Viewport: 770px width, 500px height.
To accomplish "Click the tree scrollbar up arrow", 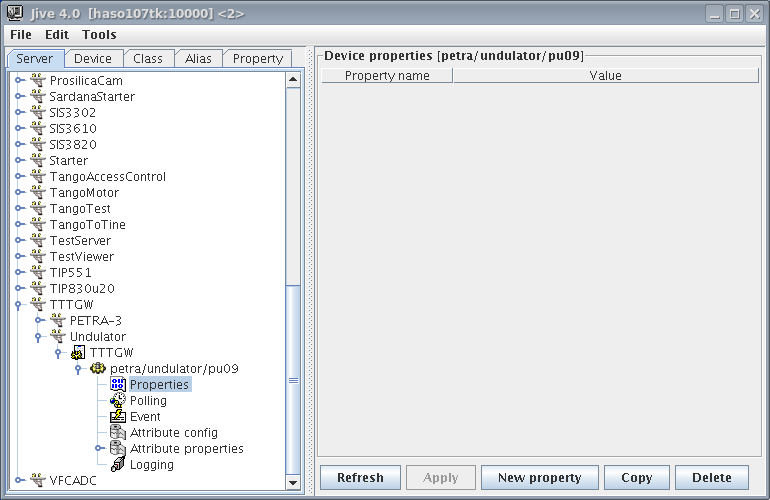I will pyautogui.click(x=293, y=80).
